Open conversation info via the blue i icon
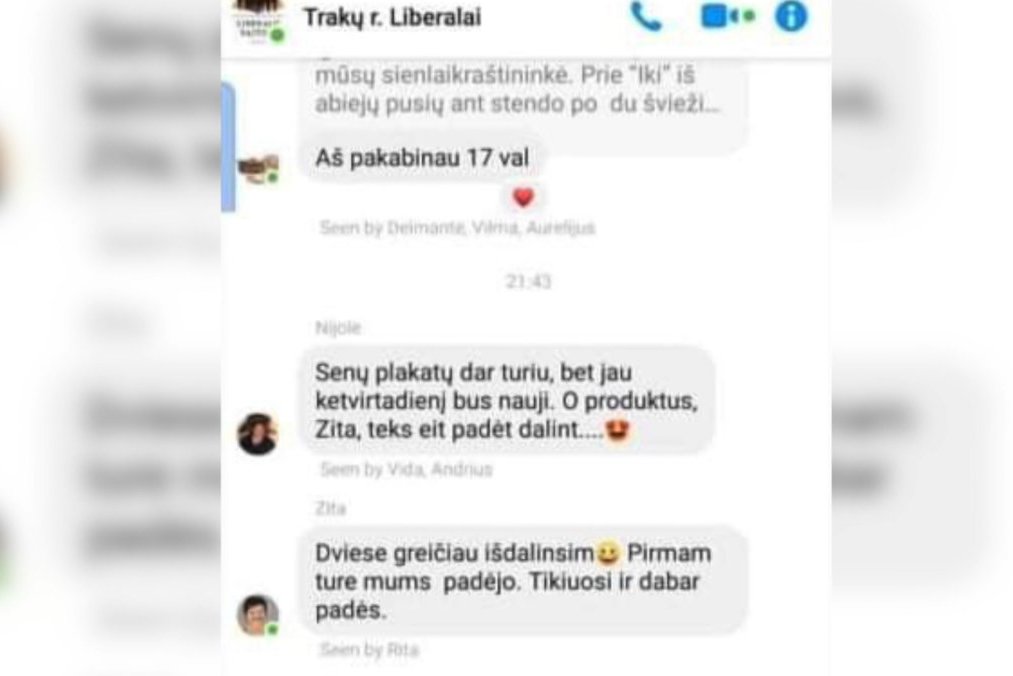This screenshot has height=676, width=1013. [x=791, y=16]
